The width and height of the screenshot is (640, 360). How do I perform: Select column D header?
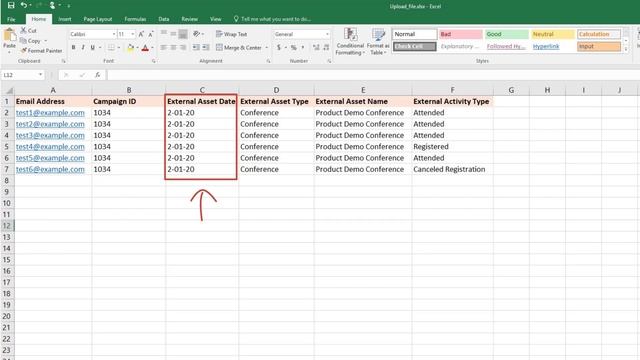tap(276, 90)
